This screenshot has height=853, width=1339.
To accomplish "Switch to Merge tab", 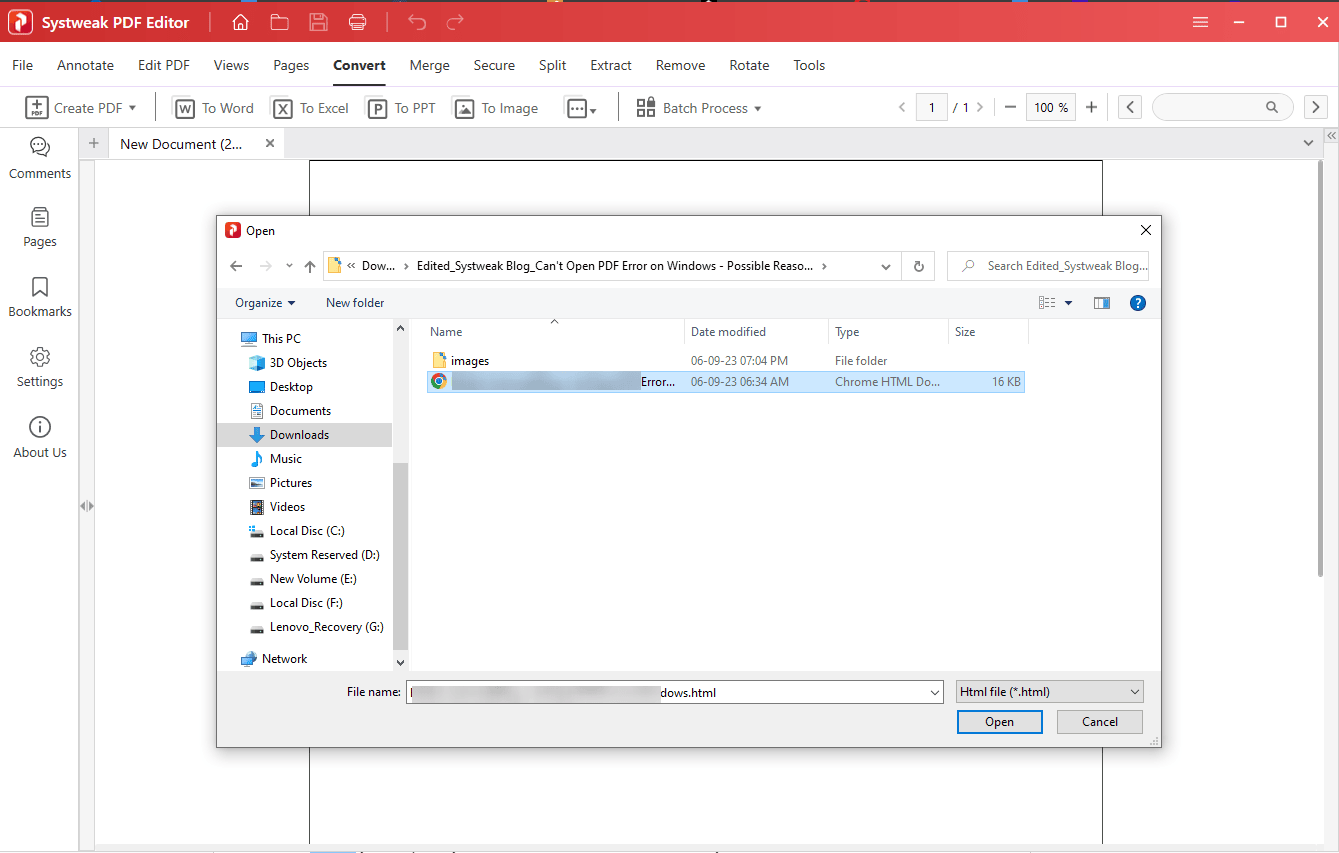I will pos(429,65).
